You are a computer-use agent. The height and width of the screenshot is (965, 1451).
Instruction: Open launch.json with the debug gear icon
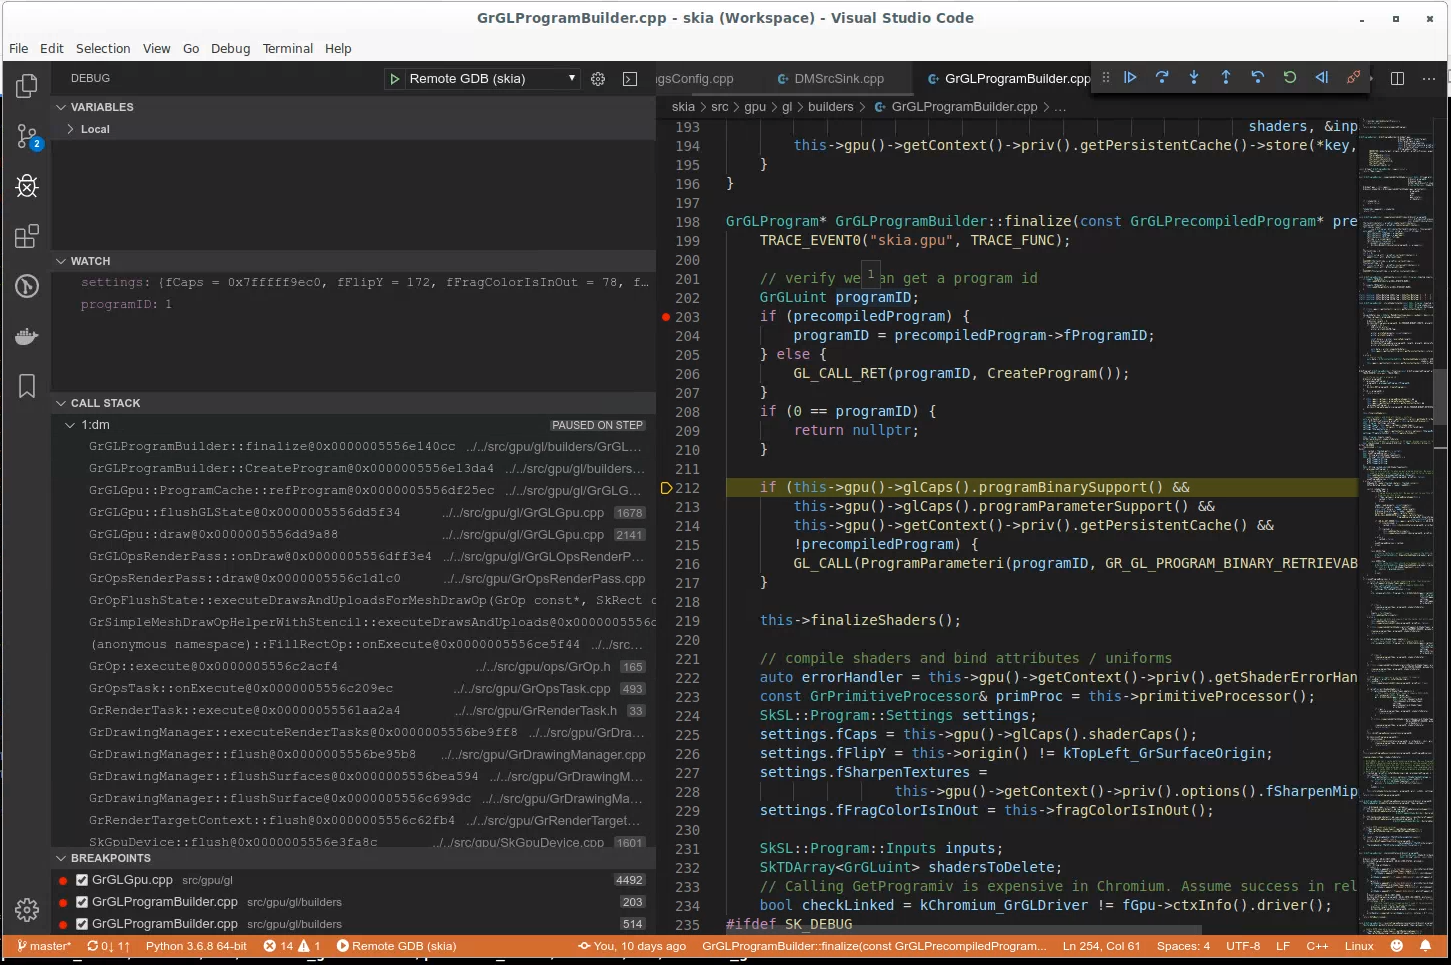tap(598, 79)
